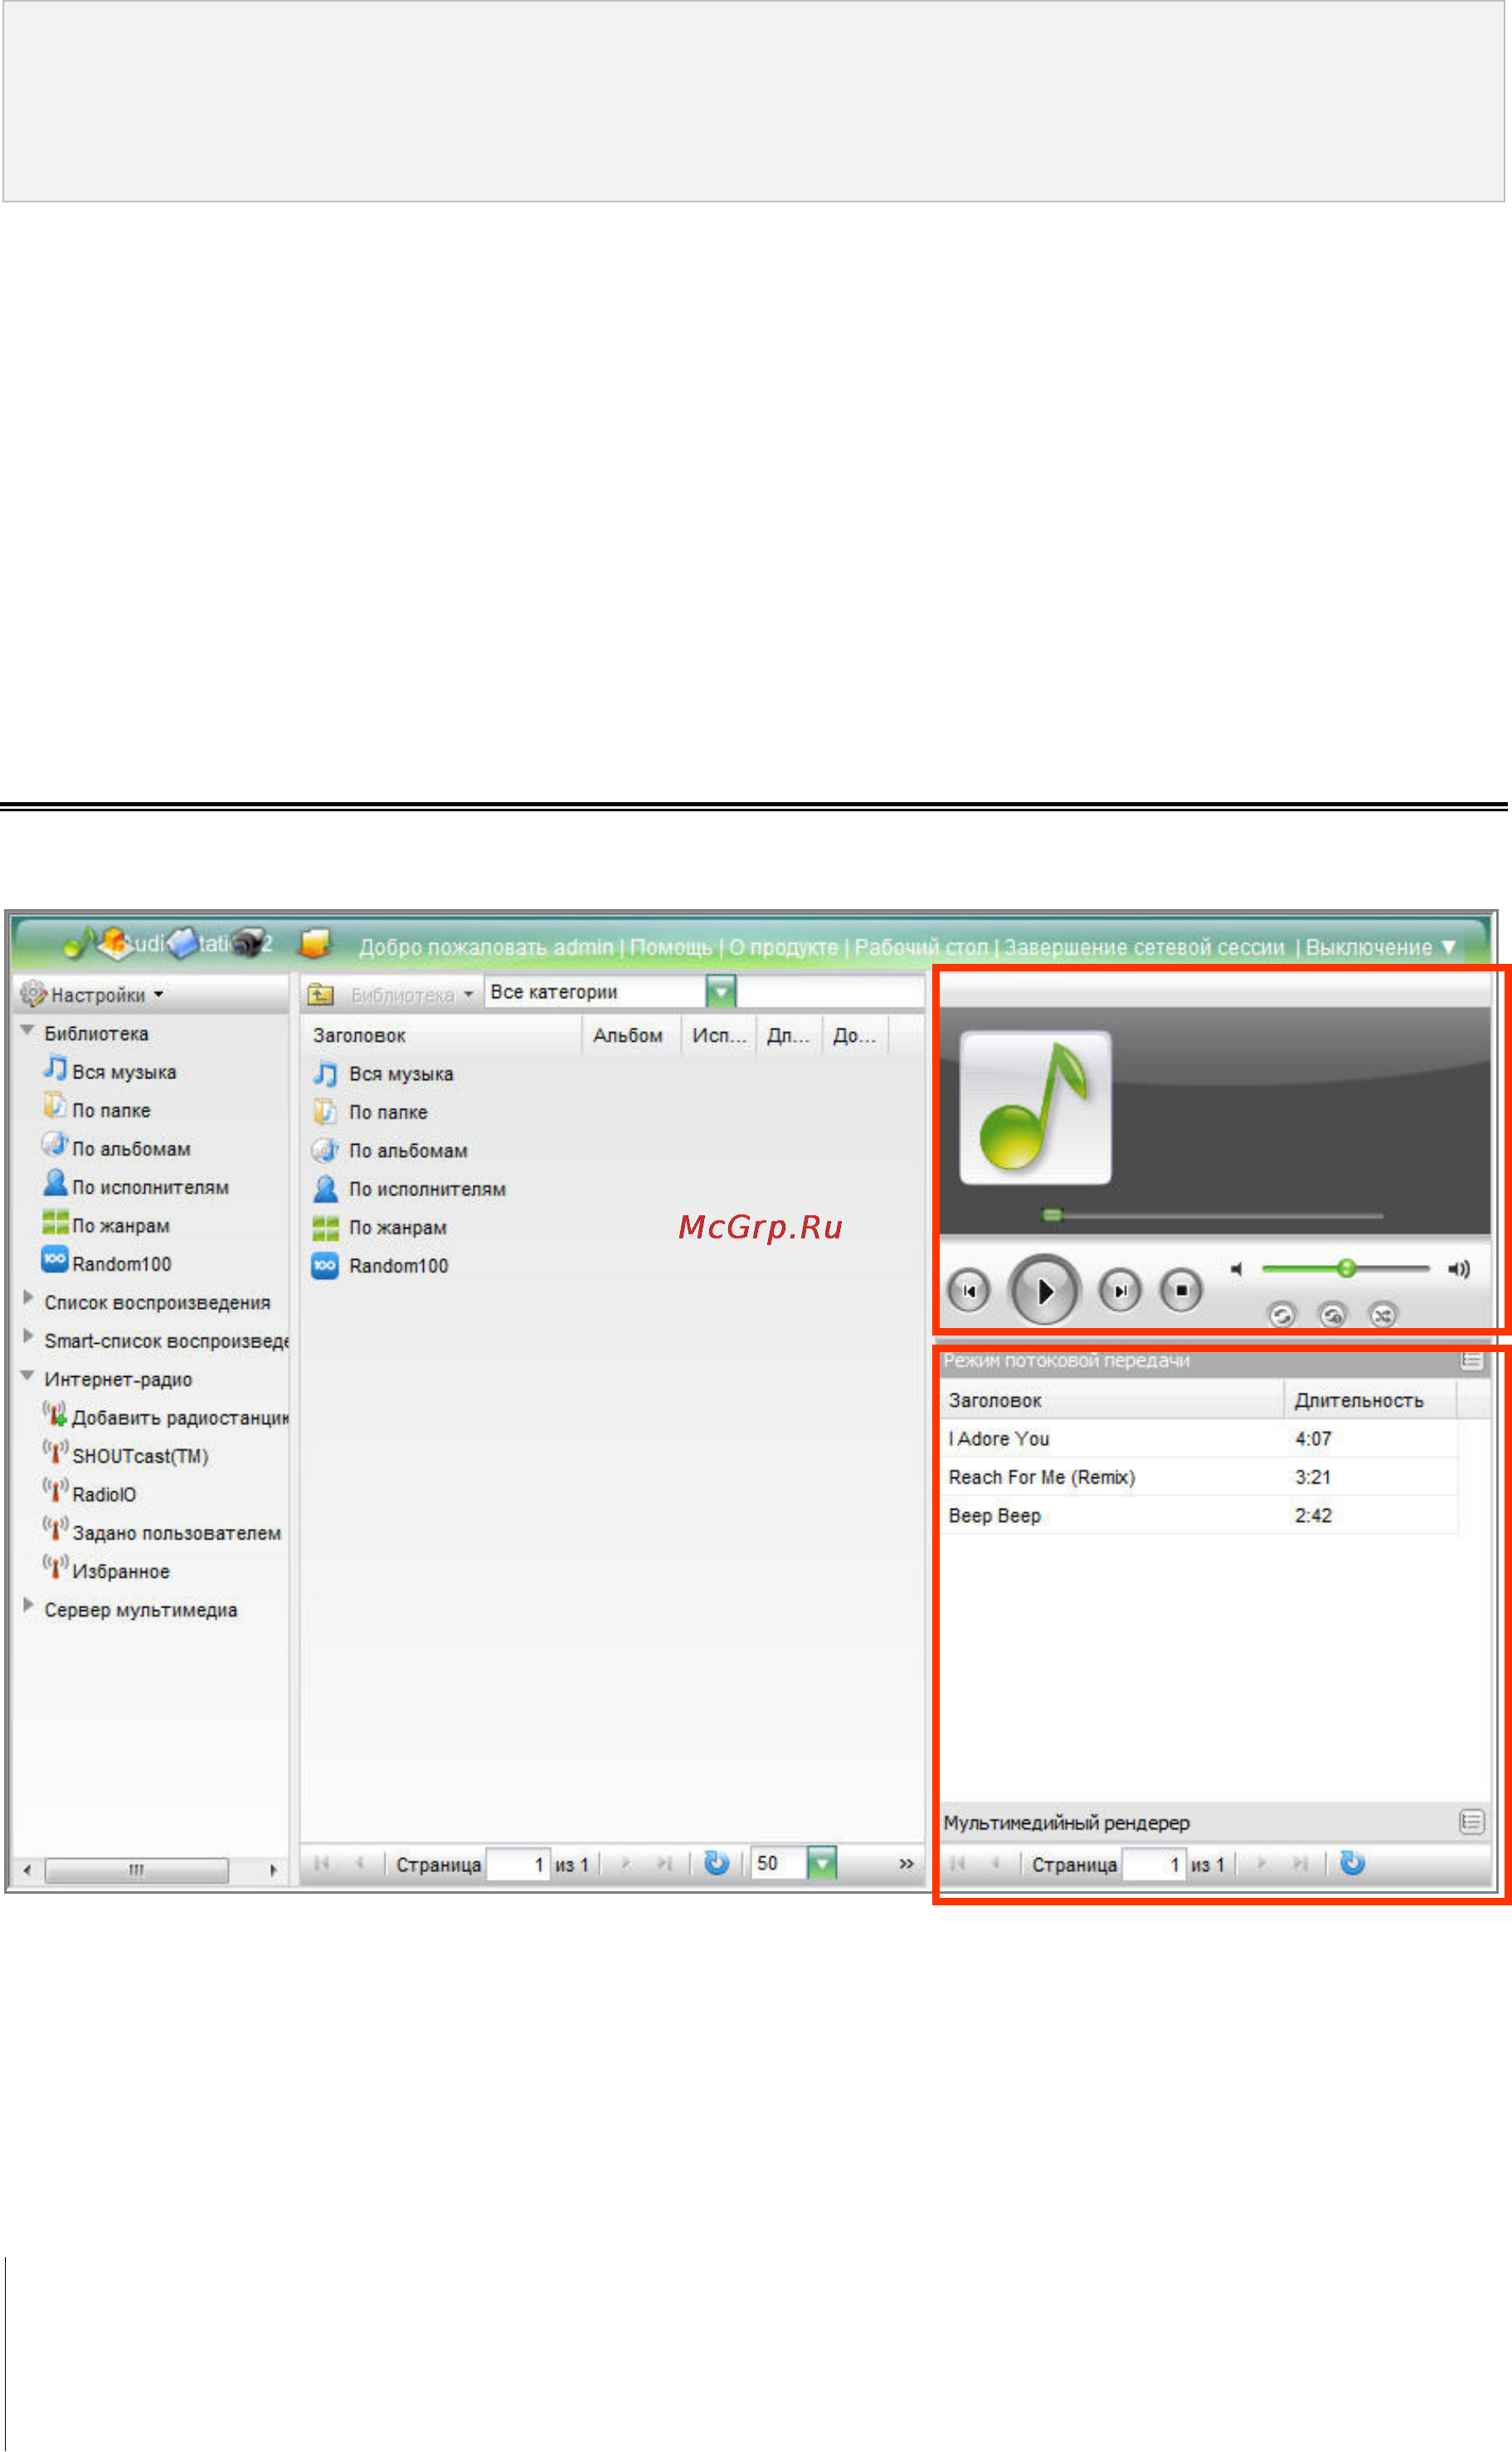Click the Помощь help link
This screenshot has height=2452, width=1512.
[671, 947]
